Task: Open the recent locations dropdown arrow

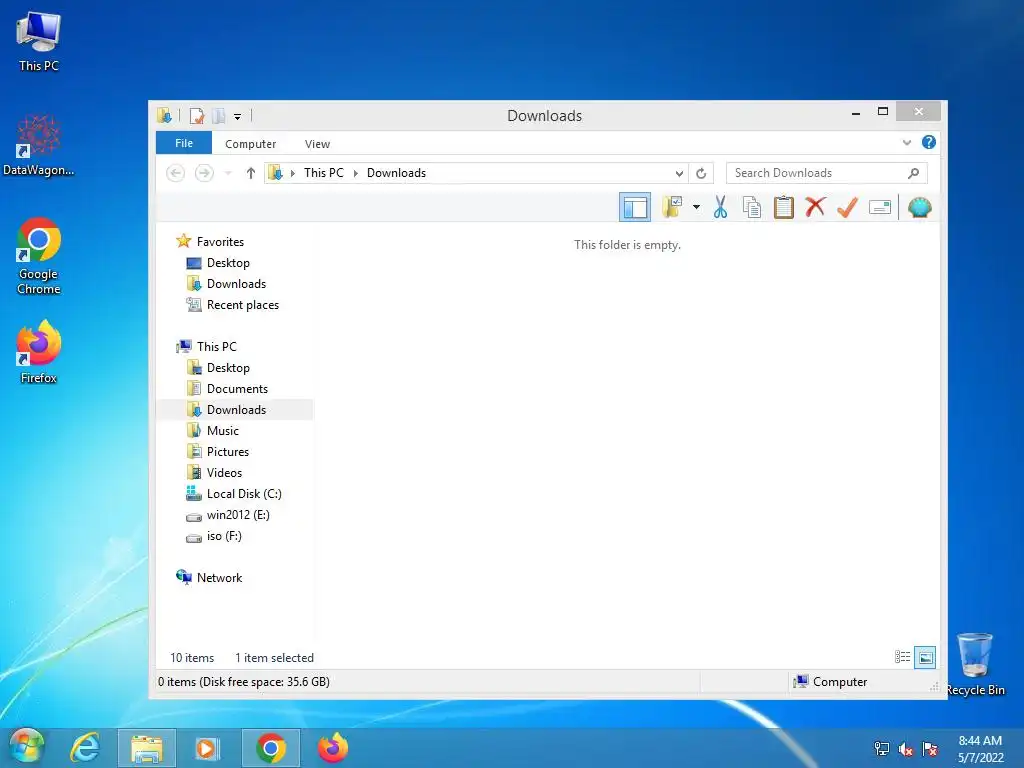Action: point(228,173)
